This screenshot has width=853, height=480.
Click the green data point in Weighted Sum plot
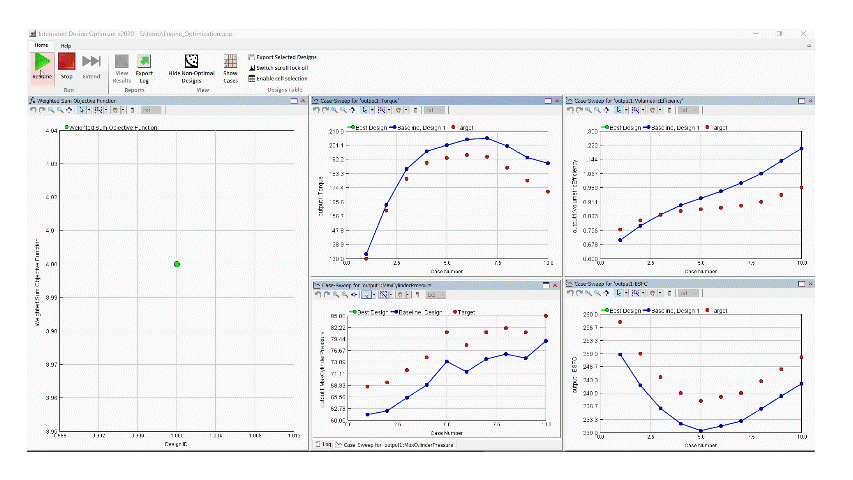177,264
